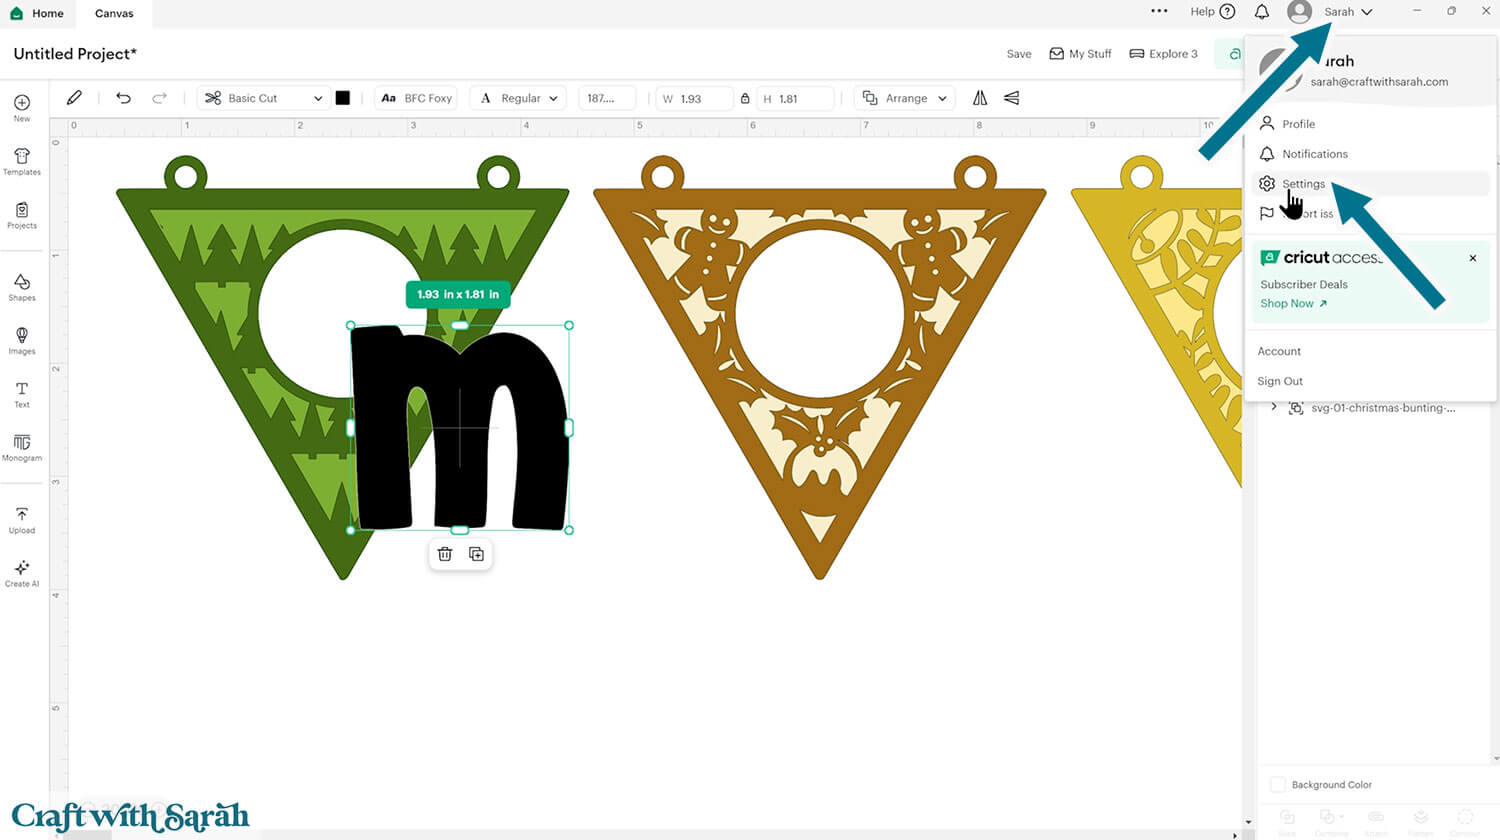Open the Basic Cut operation dropdown
This screenshot has width=1500, height=840.
tap(262, 98)
